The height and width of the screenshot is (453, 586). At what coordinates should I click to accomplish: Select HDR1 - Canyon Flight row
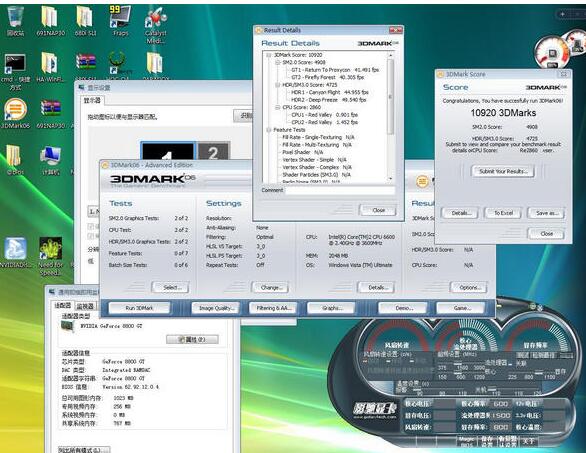click(330, 92)
